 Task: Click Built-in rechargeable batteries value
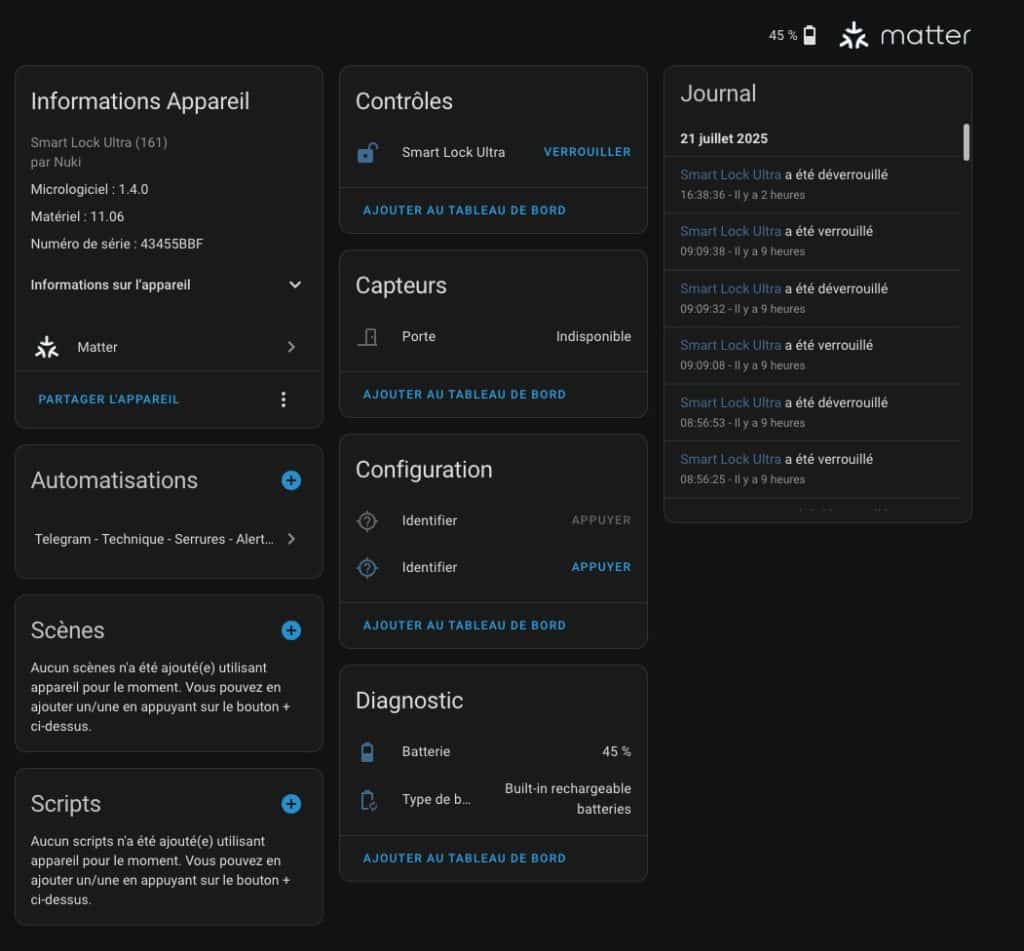[x=568, y=799]
